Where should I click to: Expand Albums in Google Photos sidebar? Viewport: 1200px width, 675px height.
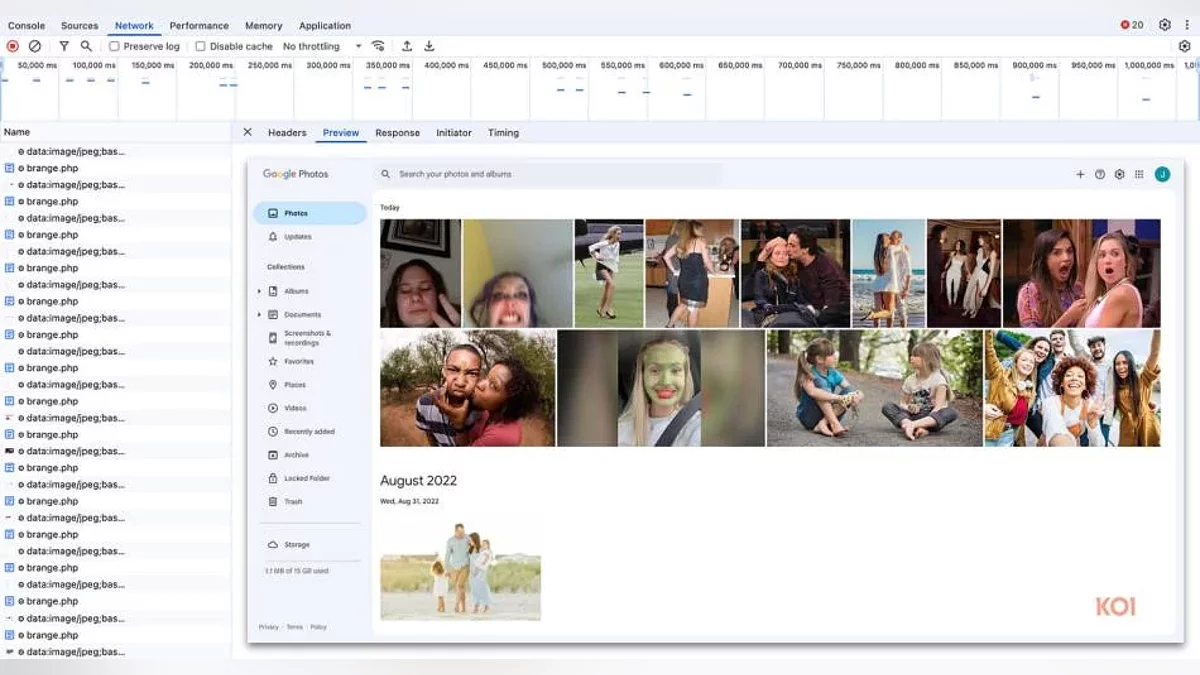point(259,291)
